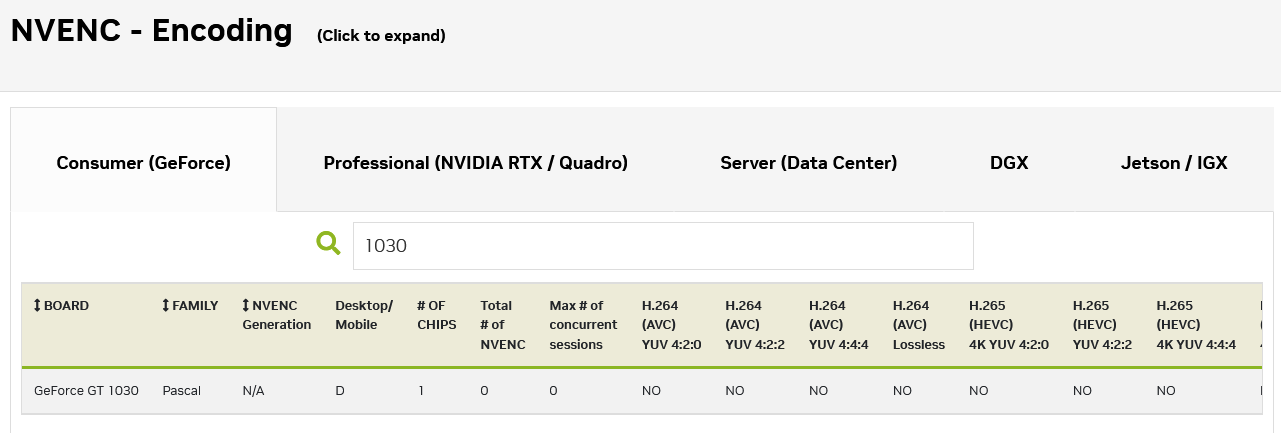Open the Server (Data Center) tab
Image resolution: width=1281 pixels, height=433 pixels.
click(809, 163)
